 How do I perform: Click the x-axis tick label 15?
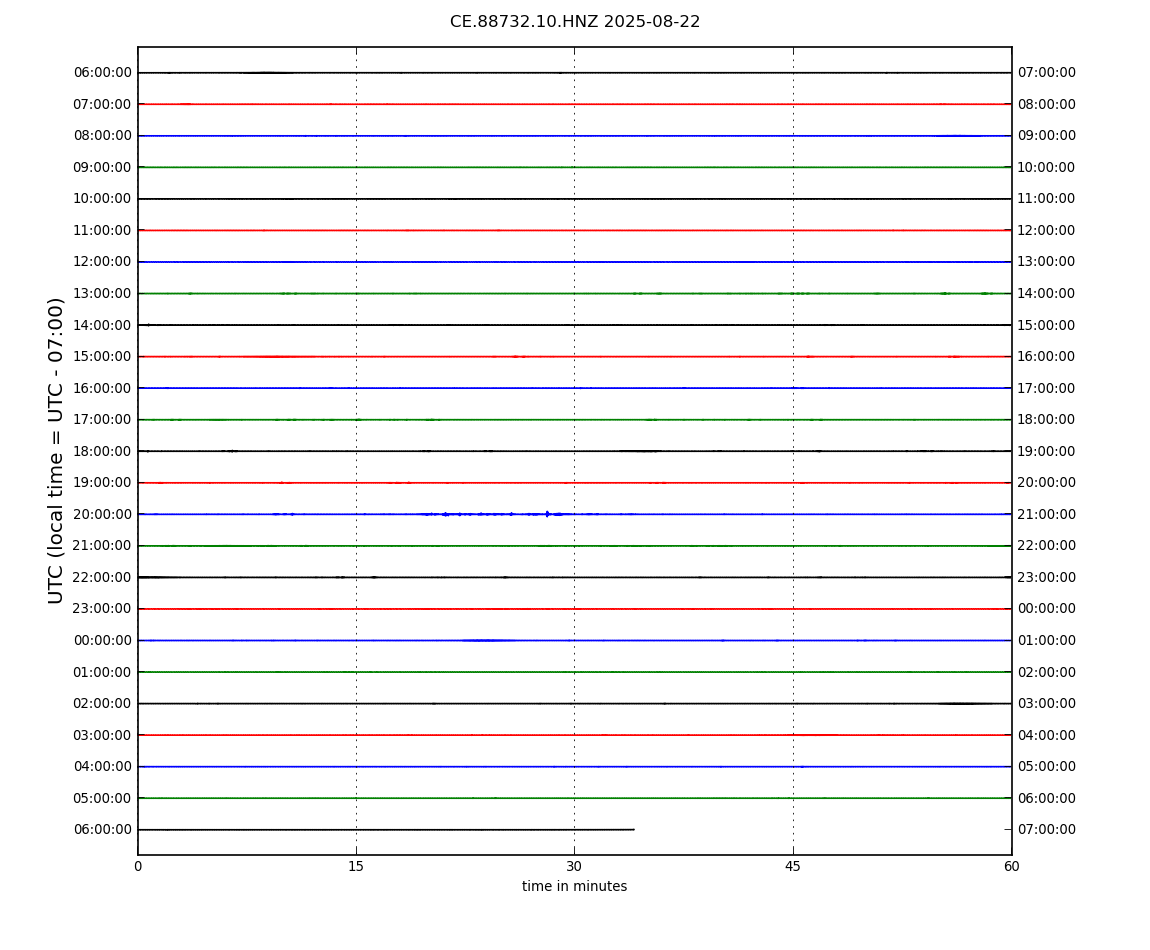(356, 866)
